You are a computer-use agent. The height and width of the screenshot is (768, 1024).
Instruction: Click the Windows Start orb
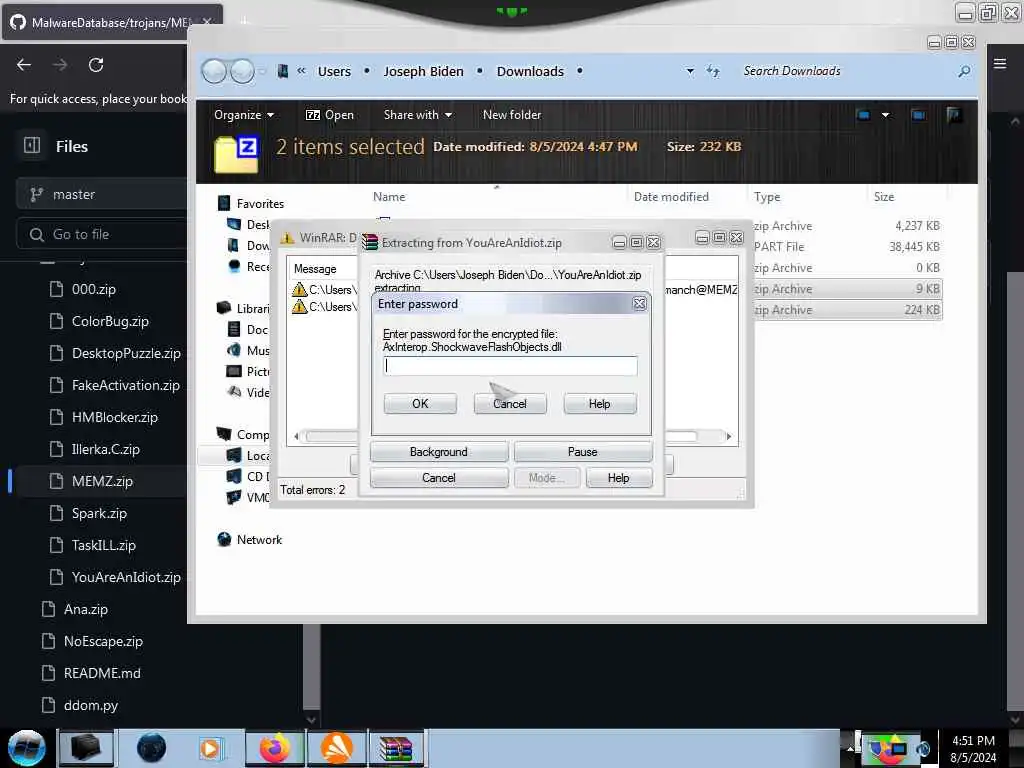[x=27, y=748]
